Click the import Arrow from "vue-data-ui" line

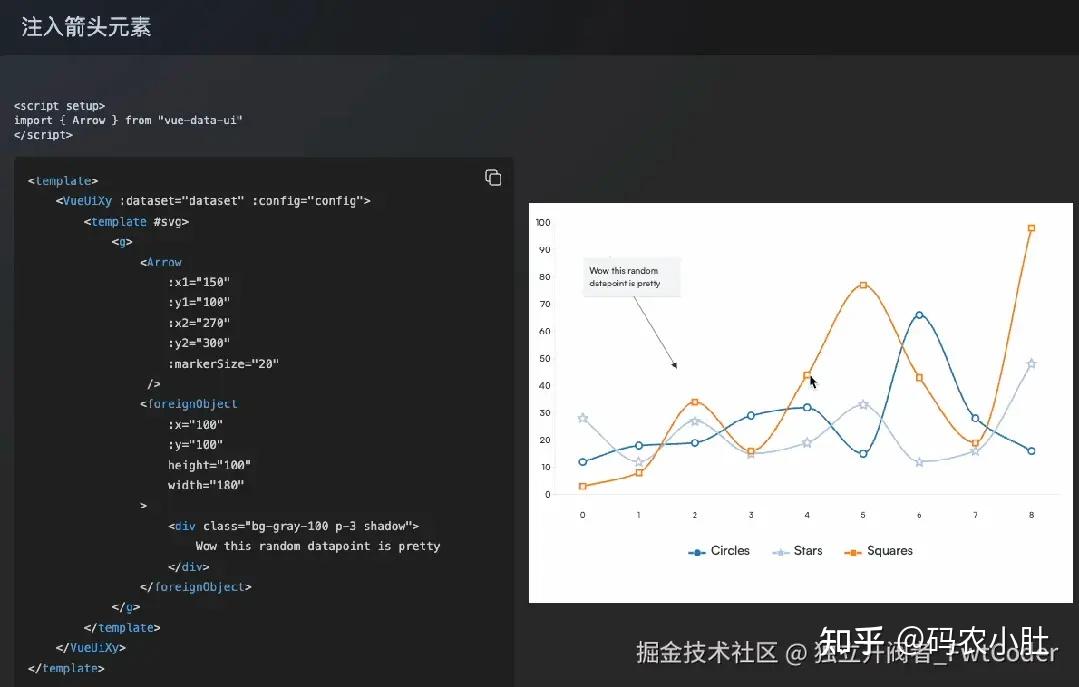[x=128, y=120]
